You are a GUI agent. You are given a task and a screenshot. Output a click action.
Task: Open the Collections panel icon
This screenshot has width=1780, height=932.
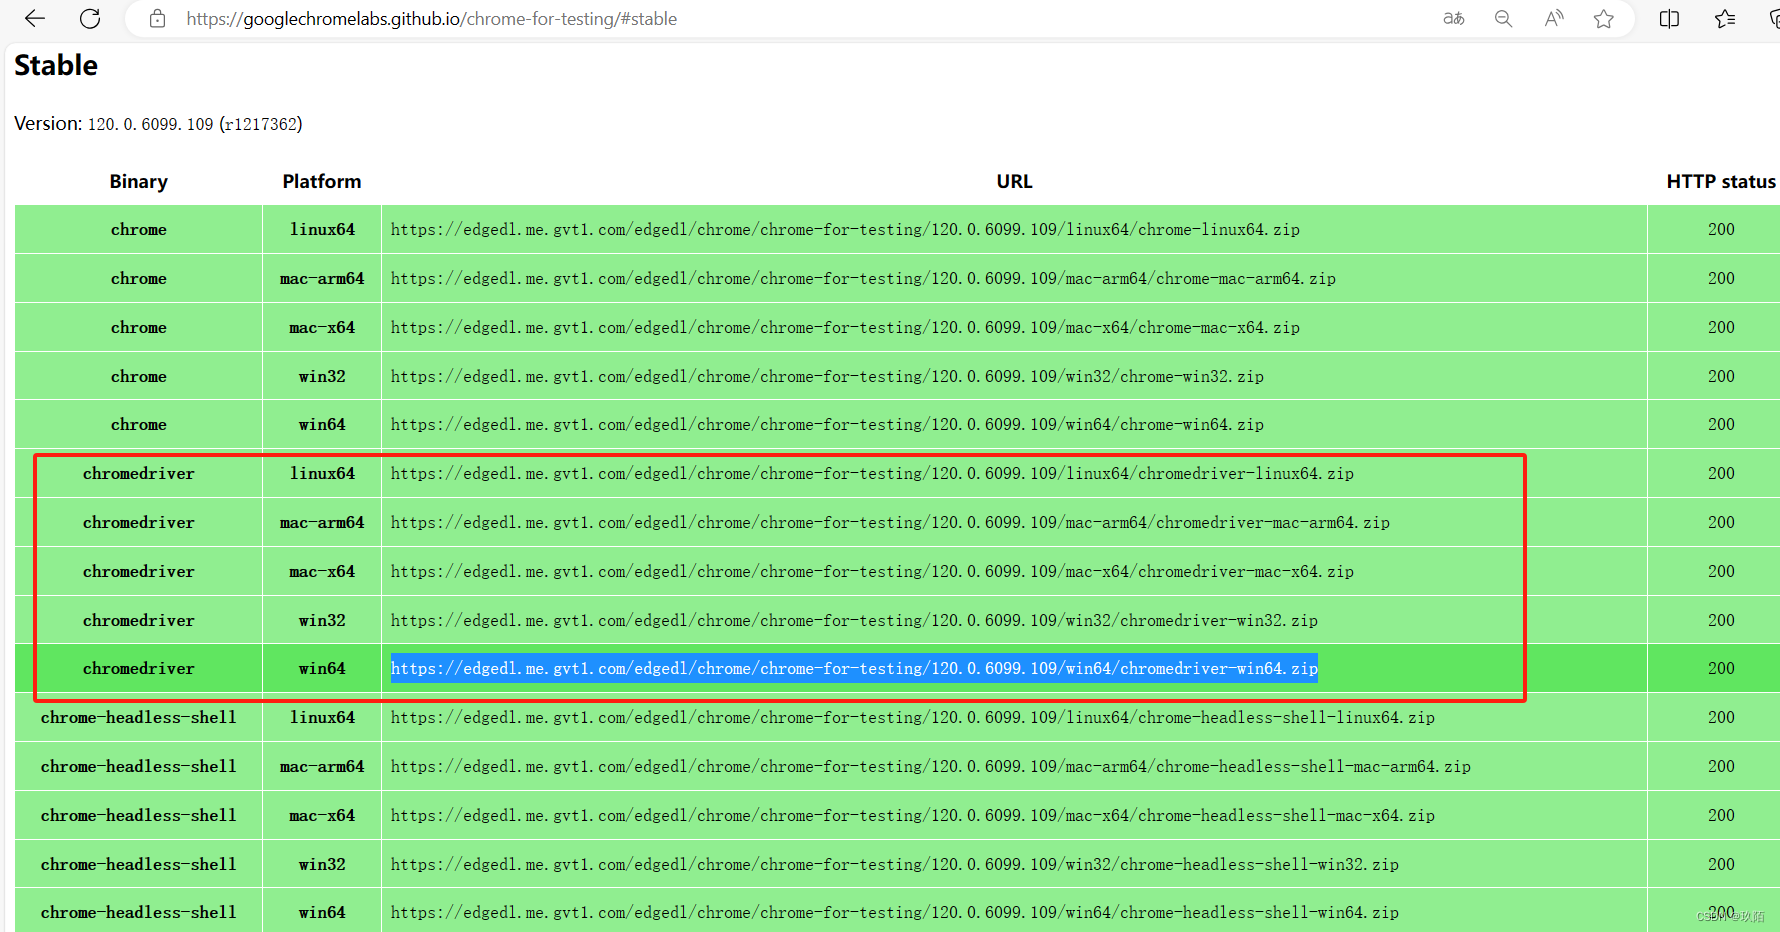point(1772,18)
